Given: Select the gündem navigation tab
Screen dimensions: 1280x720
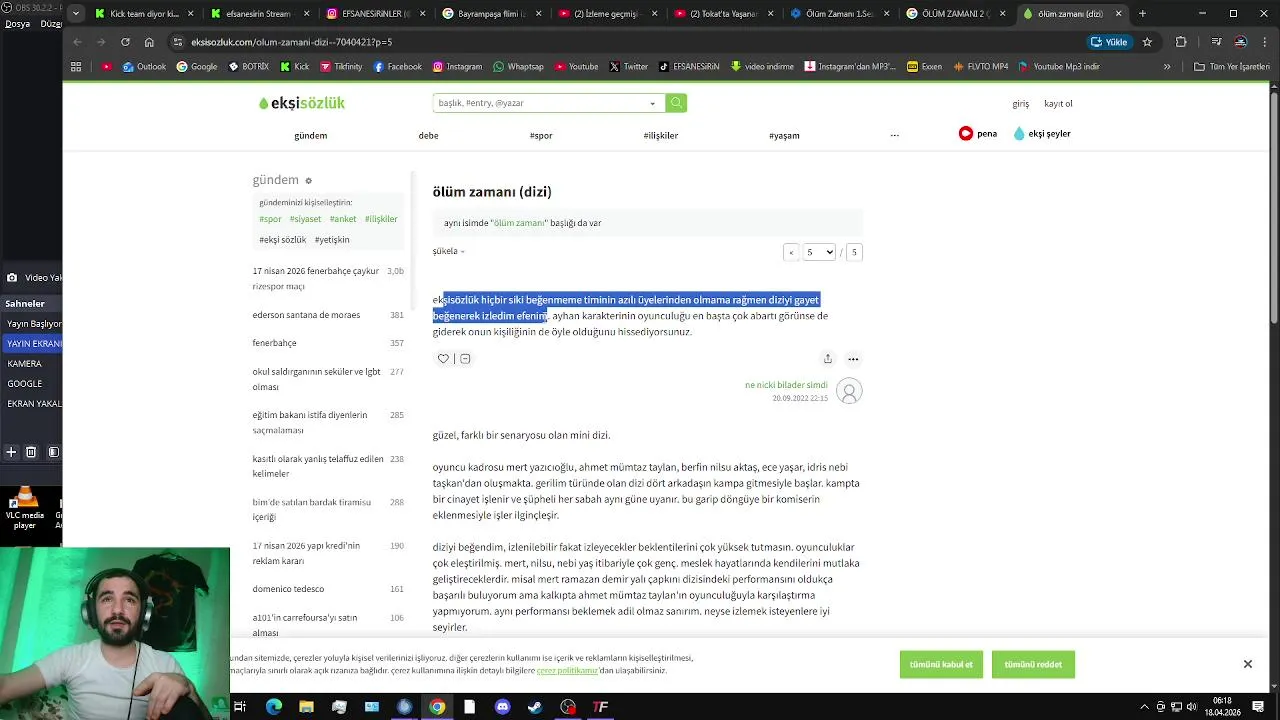Looking at the screenshot, I should point(311,136).
